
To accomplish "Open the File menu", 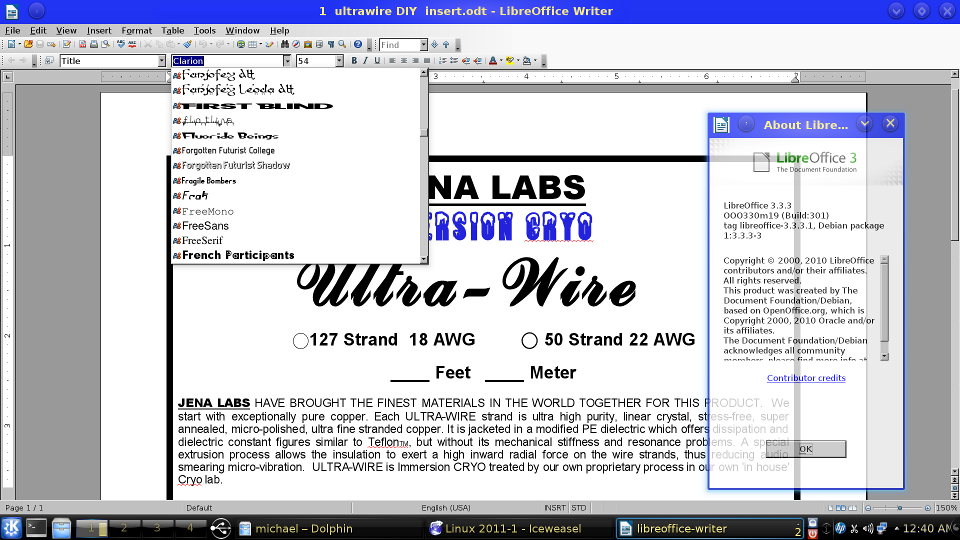I will click(12, 31).
